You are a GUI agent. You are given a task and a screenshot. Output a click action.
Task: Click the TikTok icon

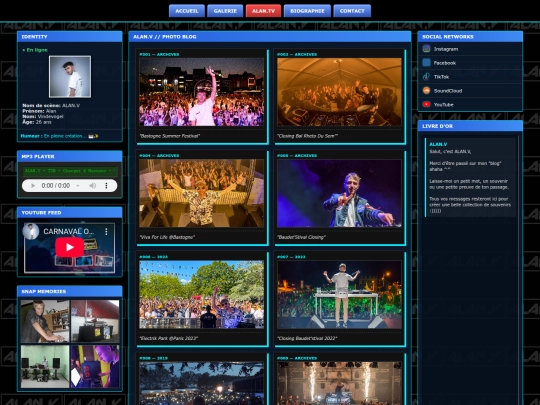pyautogui.click(x=426, y=76)
